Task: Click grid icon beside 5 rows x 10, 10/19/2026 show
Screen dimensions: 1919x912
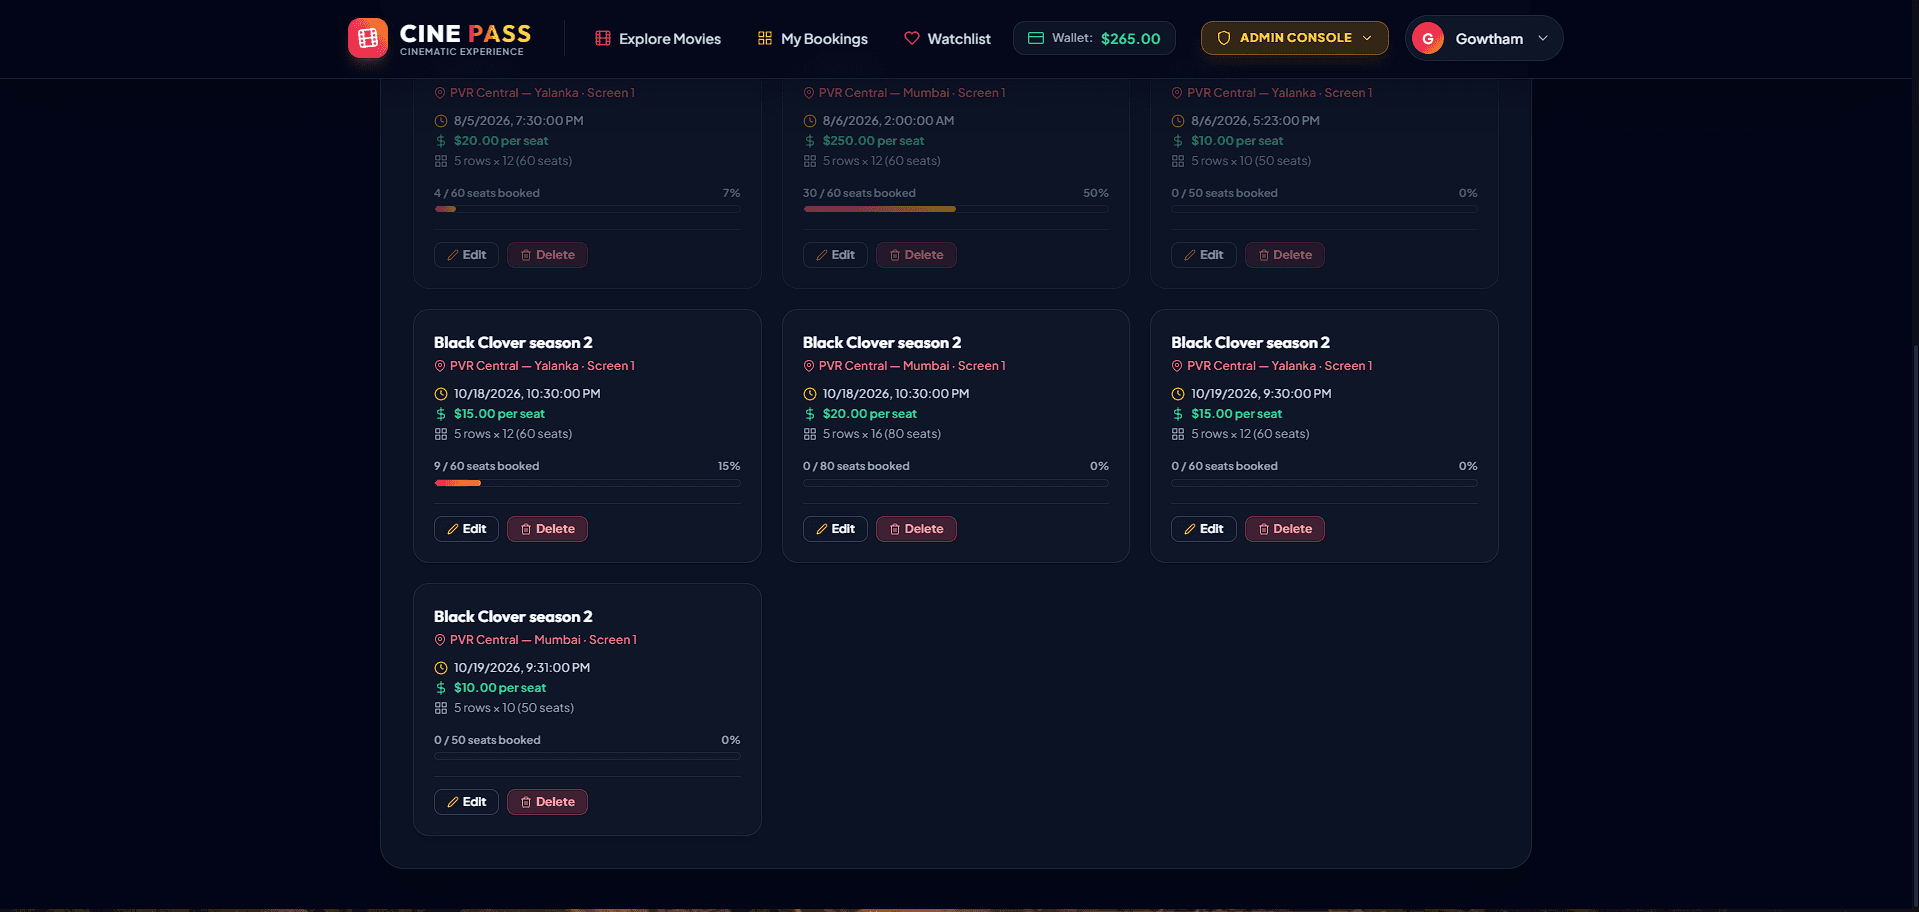Action: coord(441,708)
